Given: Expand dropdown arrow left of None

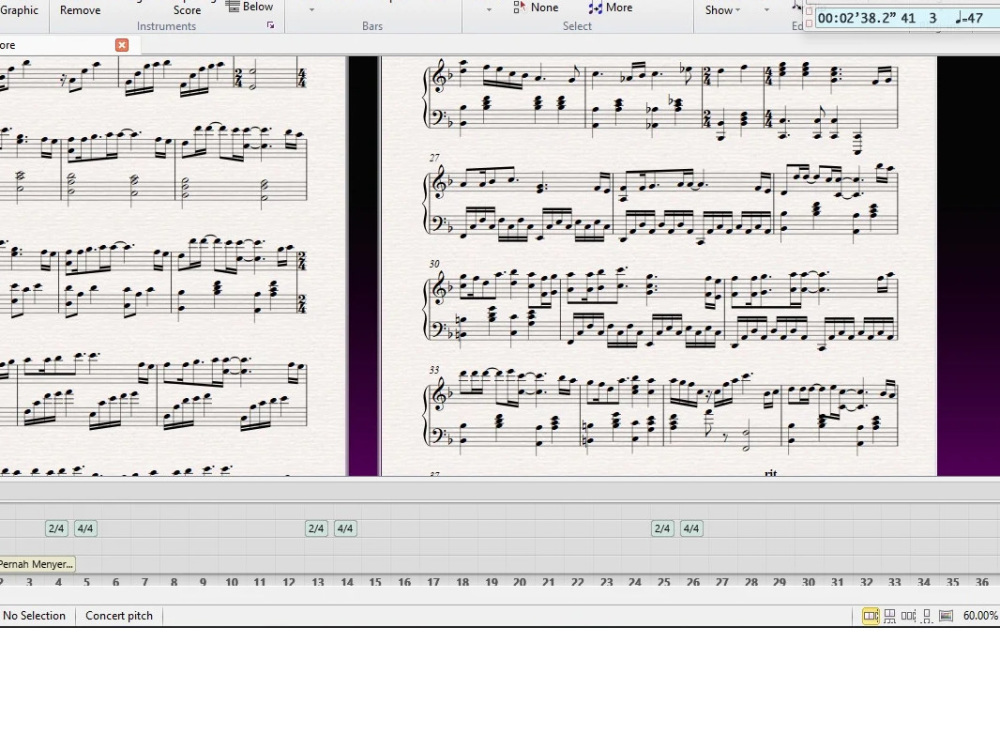Looking at the screenshot, I should click(489, 10).
